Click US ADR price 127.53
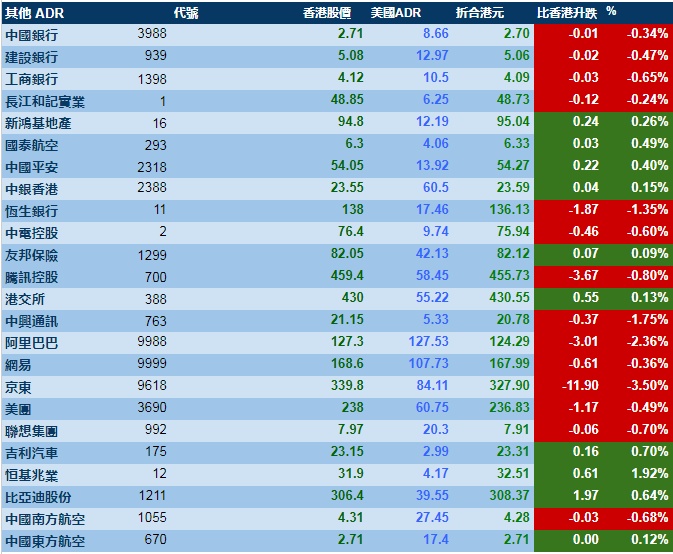 pyautogui.click(x=428, y=341)
